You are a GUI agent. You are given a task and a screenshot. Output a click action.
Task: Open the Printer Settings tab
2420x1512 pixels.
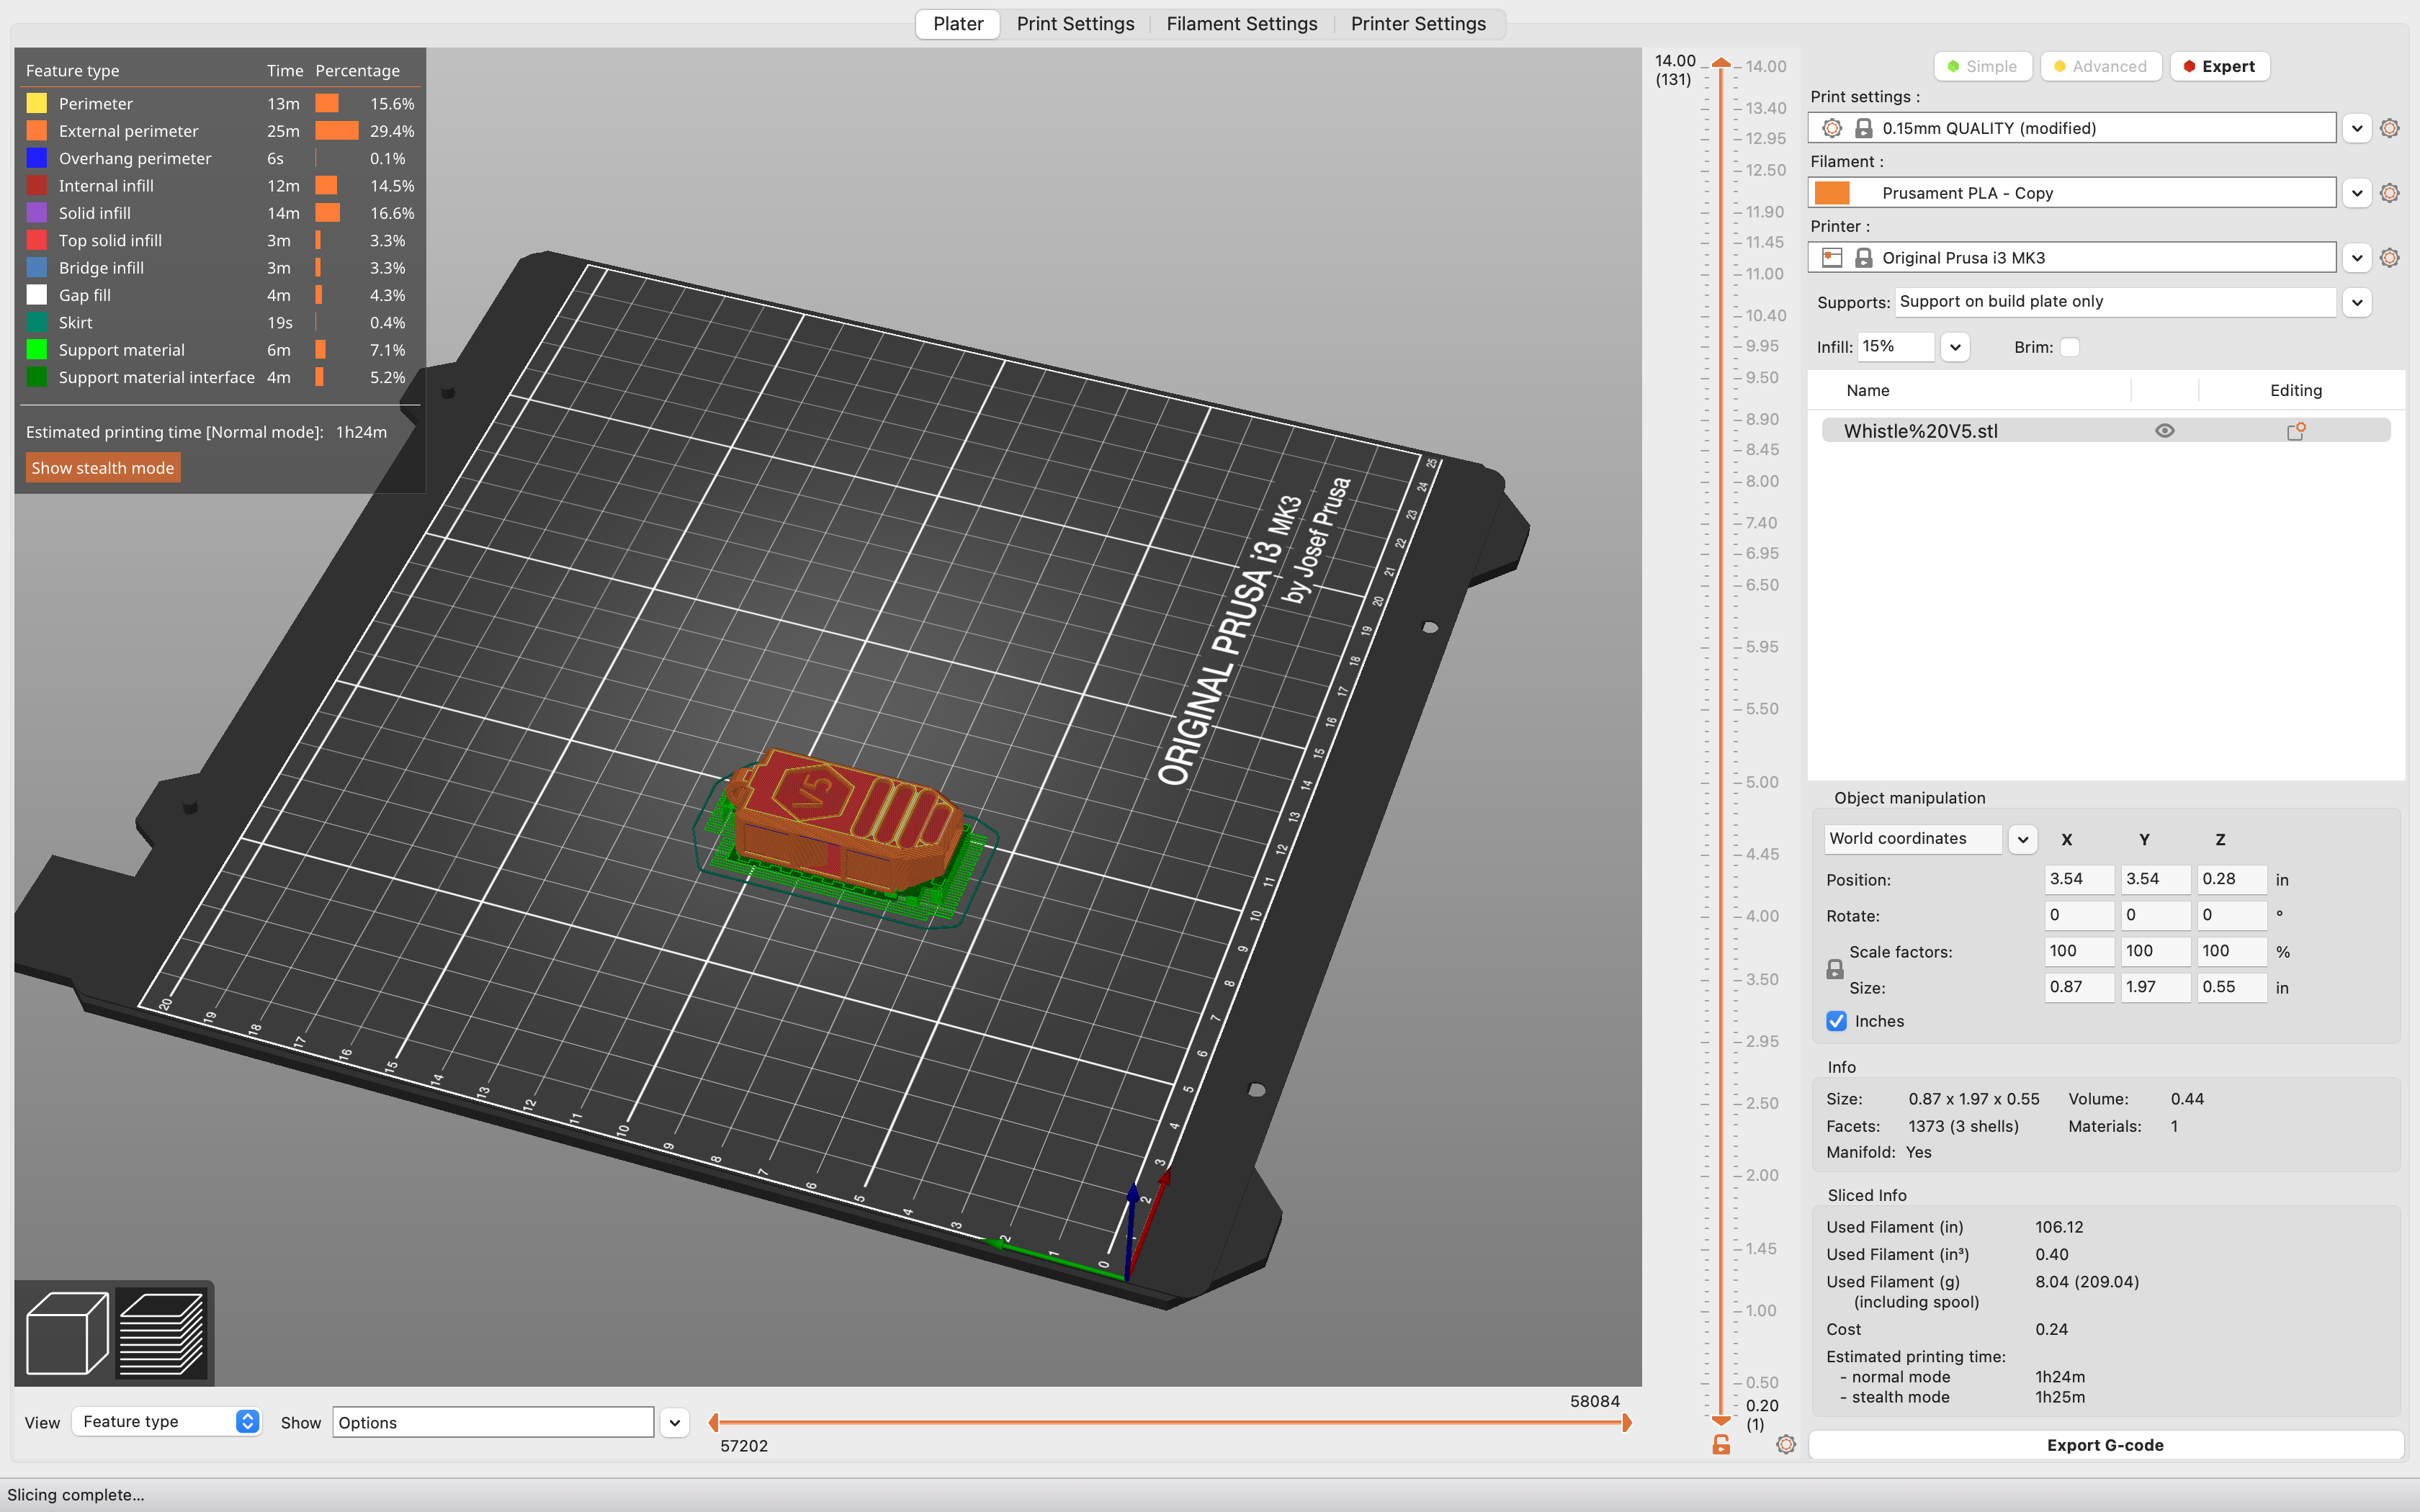(1418, 24)
